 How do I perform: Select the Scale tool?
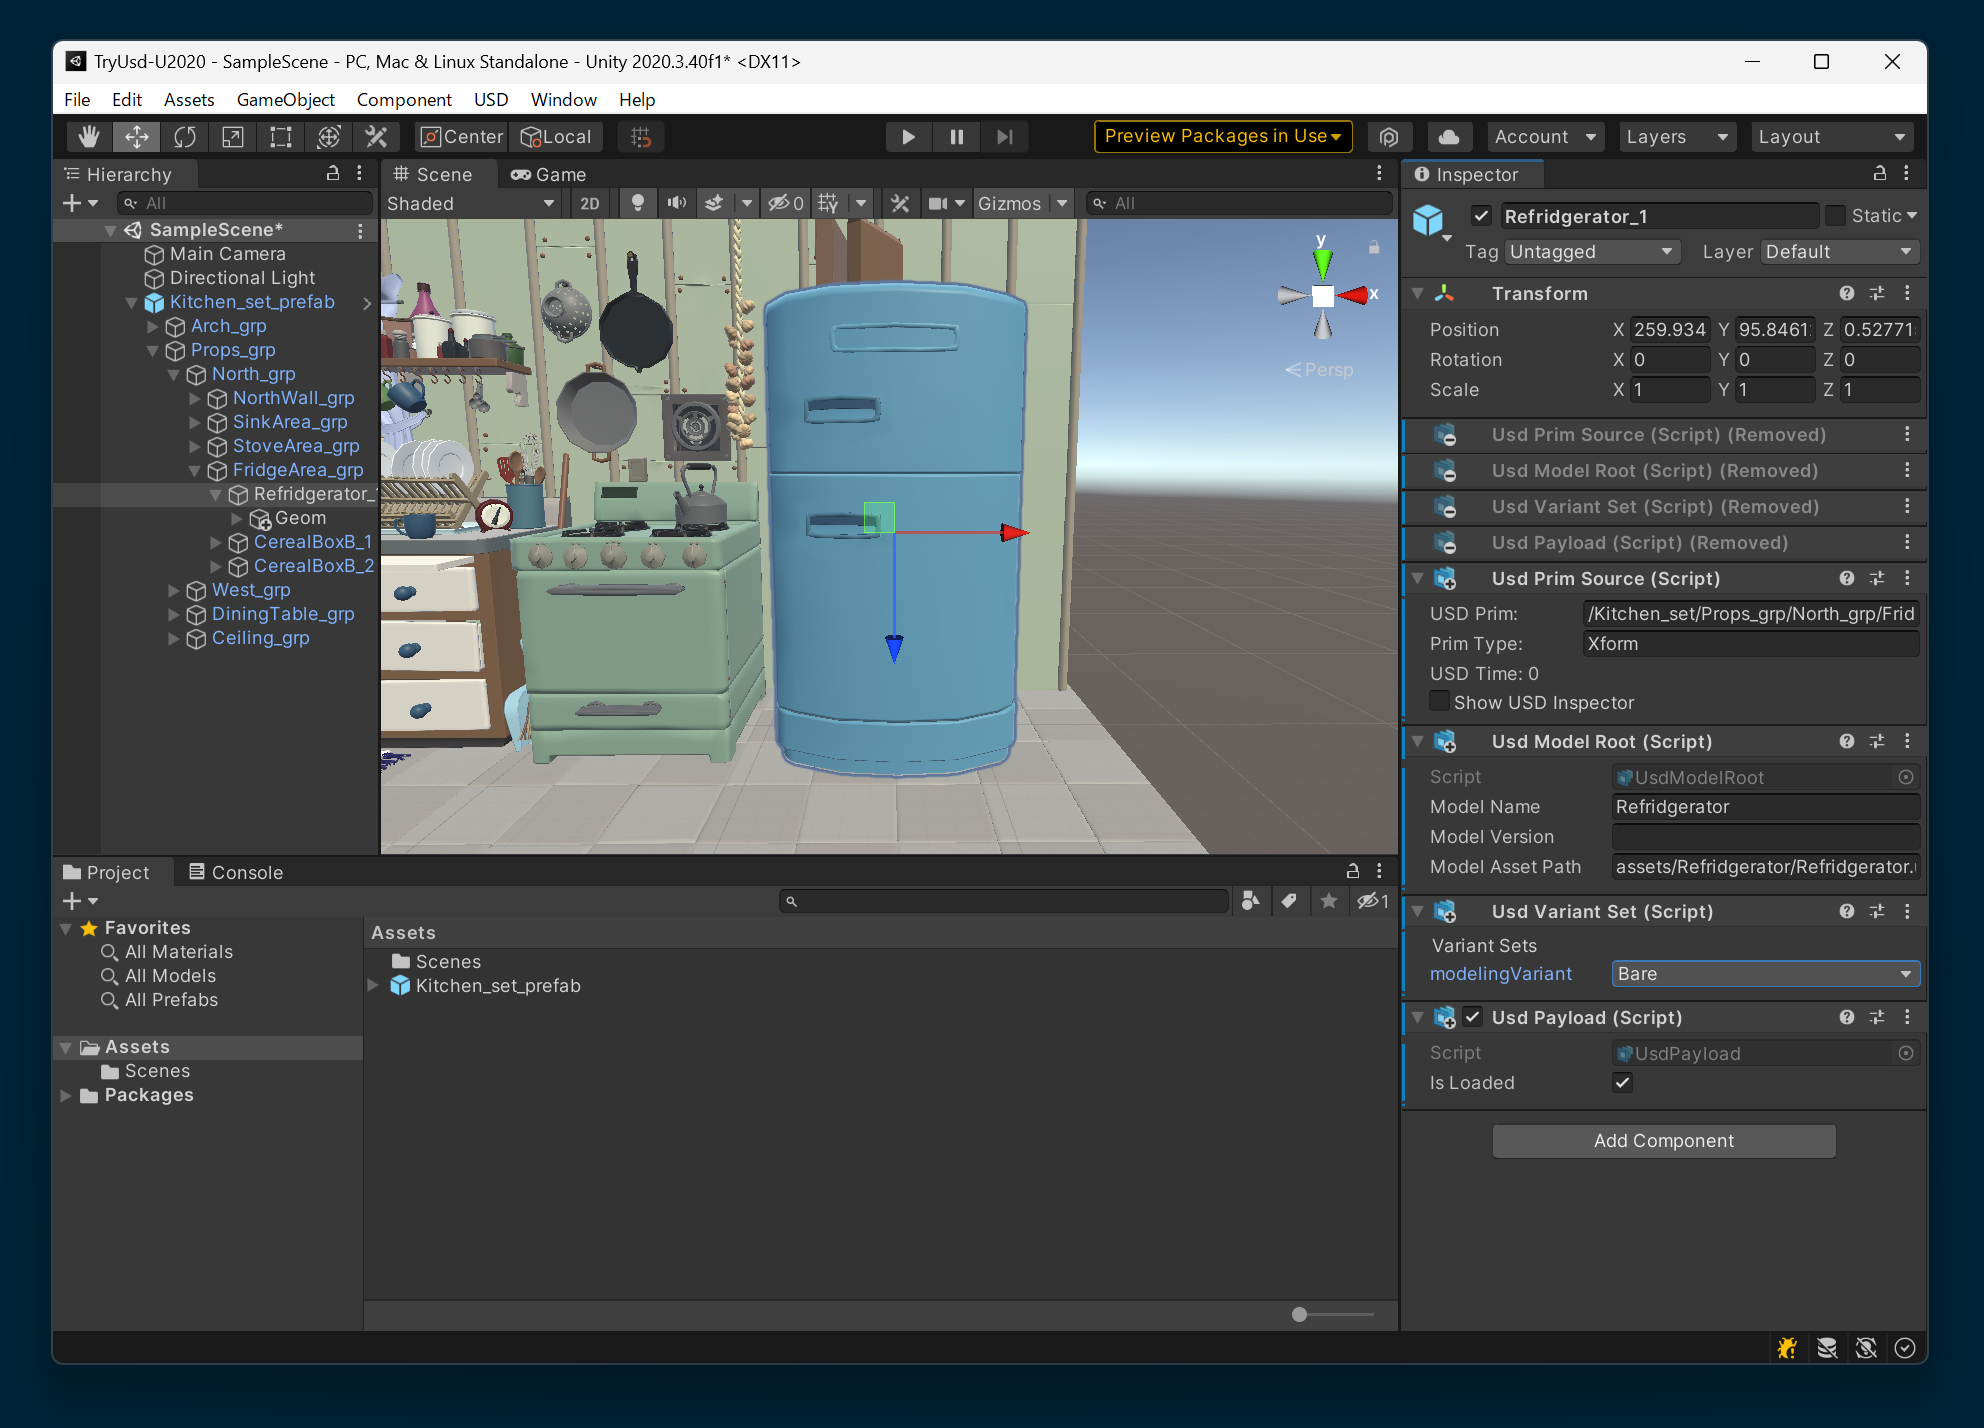point(233,137)
